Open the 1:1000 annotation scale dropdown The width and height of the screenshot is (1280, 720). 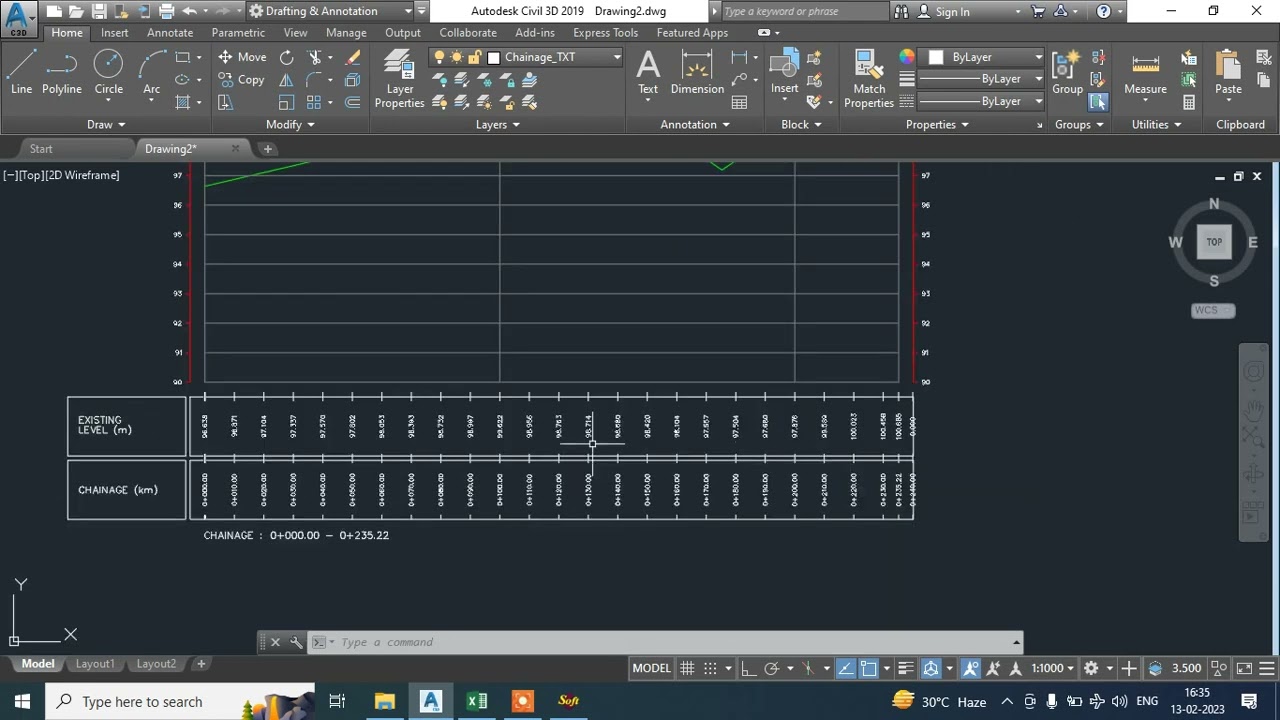[x=1053, y=668]
